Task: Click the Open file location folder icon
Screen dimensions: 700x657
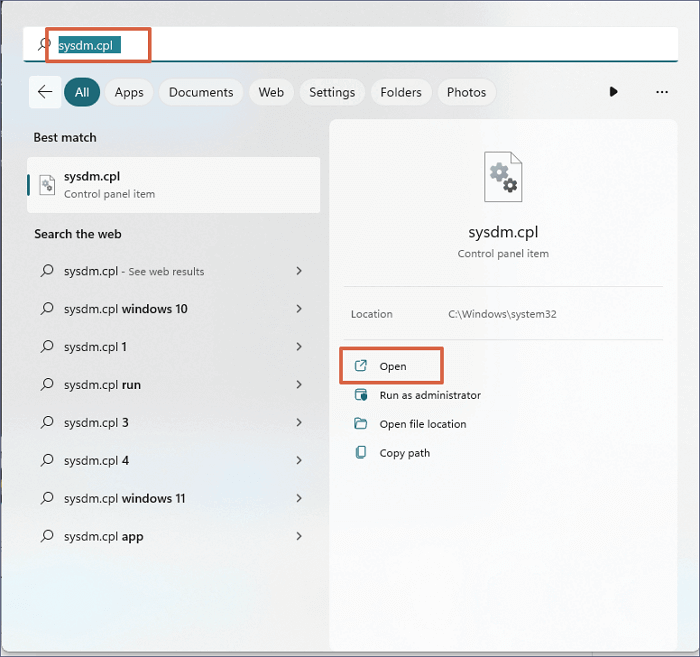Action: tap(360, 424)
